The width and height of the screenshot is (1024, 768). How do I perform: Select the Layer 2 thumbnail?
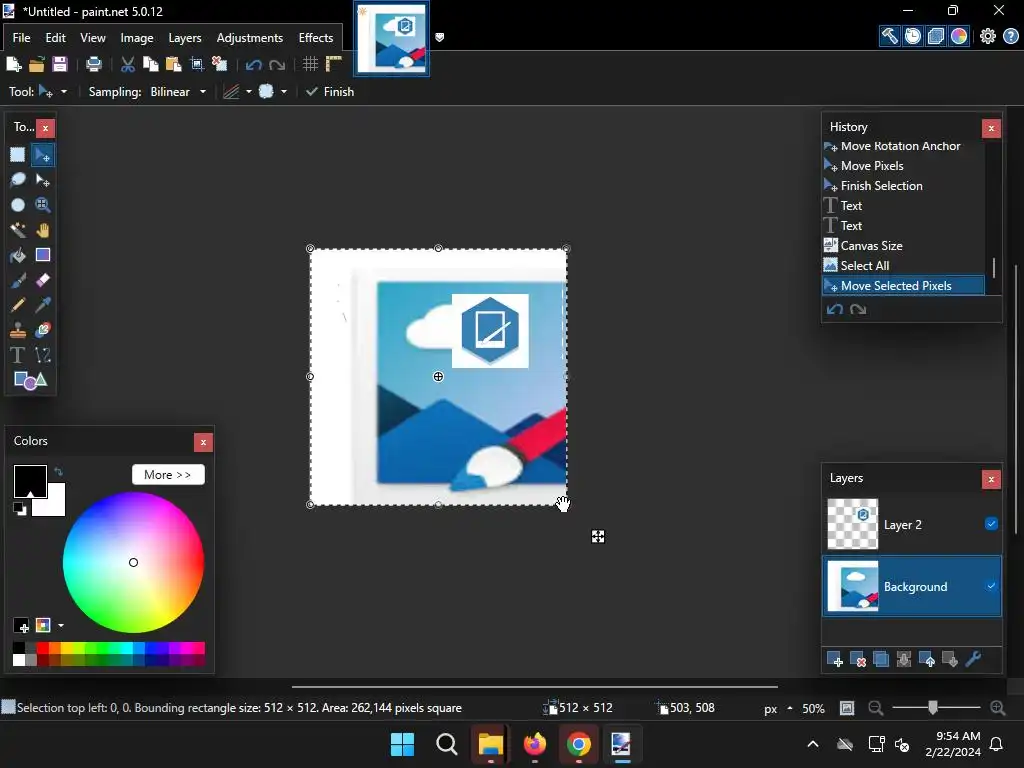[x=852, y=524]
